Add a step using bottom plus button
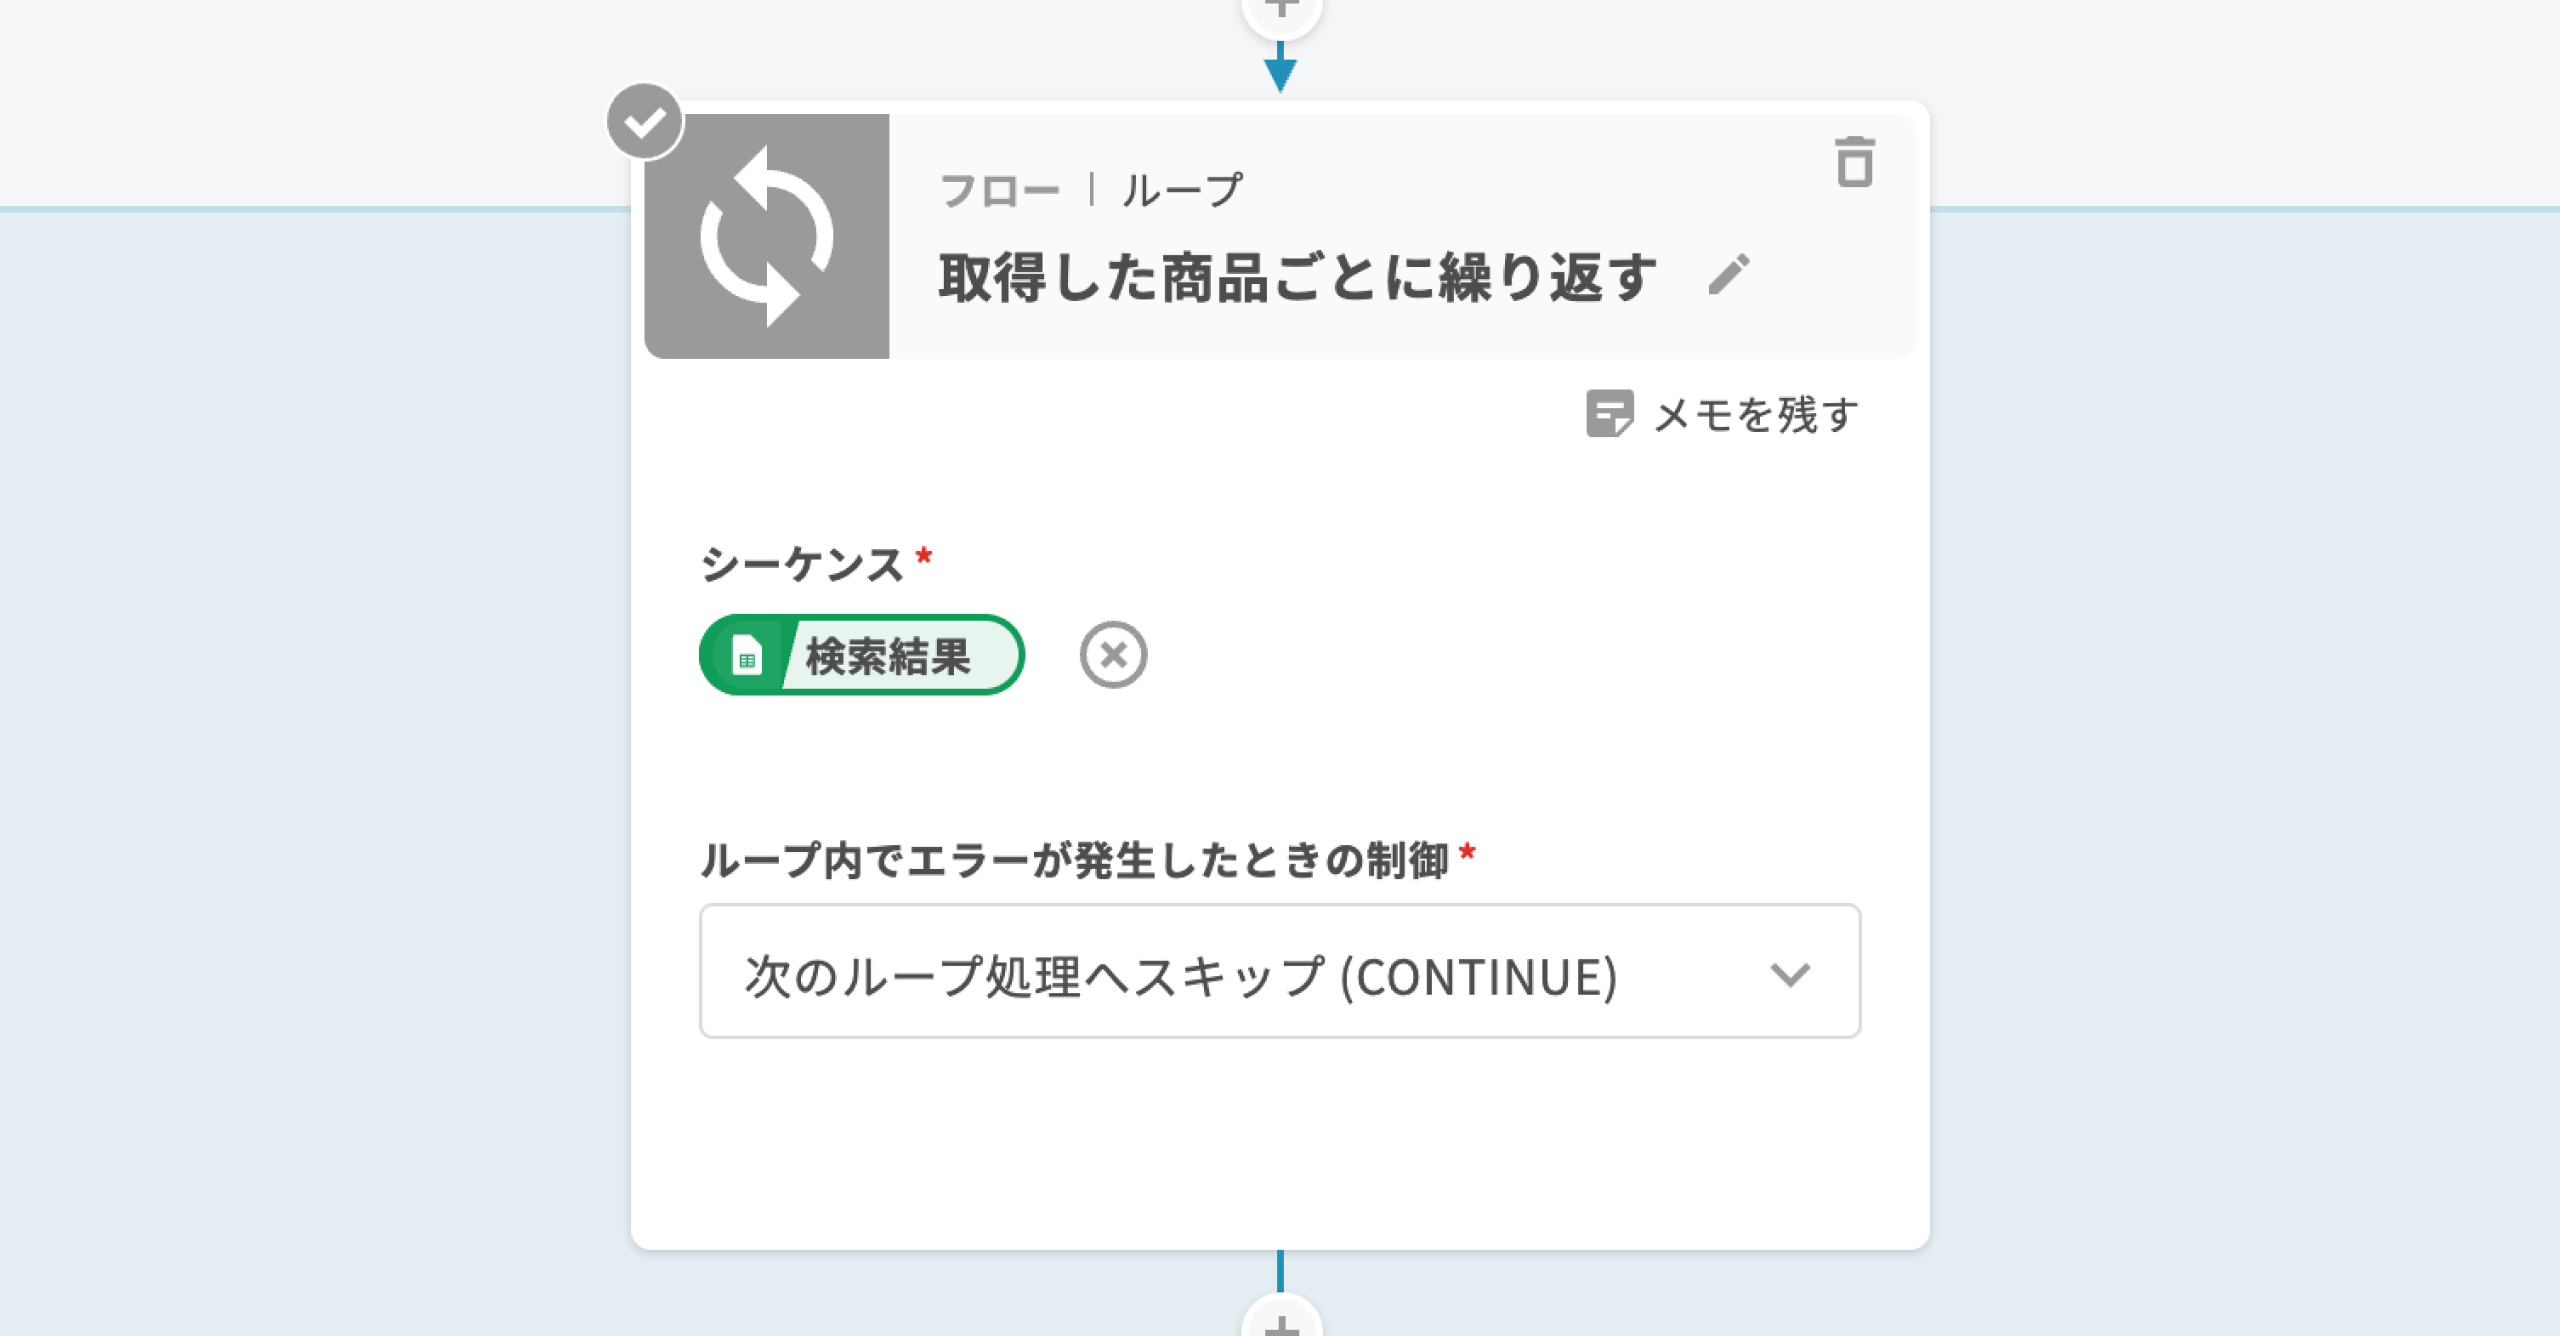 pyautogui.click(x=1281, y=1322)
